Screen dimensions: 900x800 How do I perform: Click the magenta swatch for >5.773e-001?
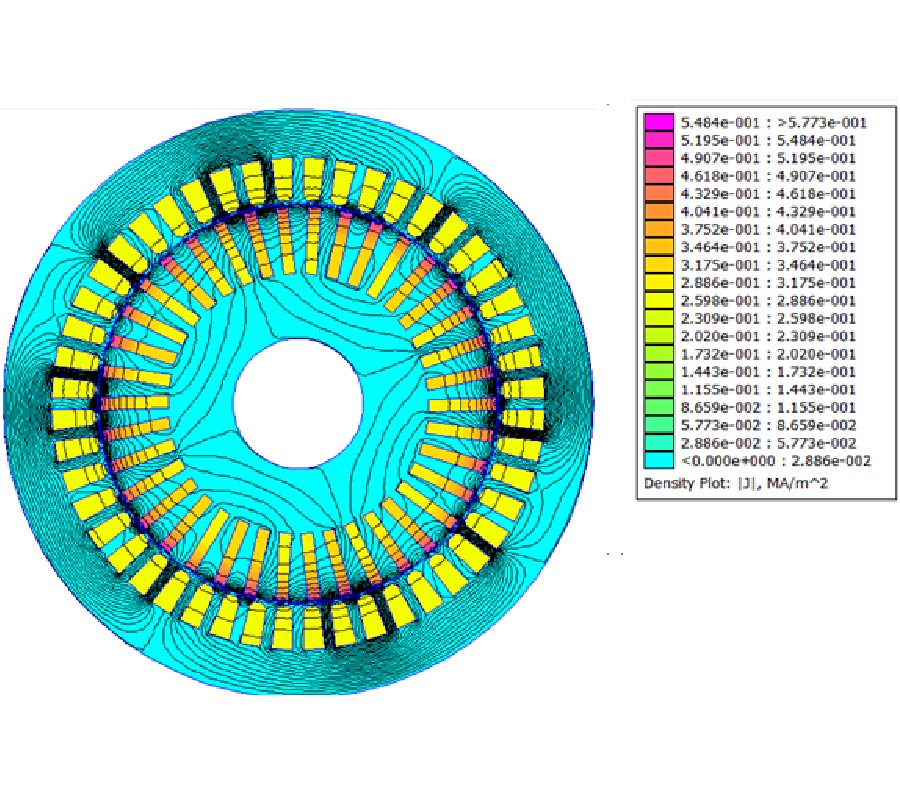tap(658, 123)
